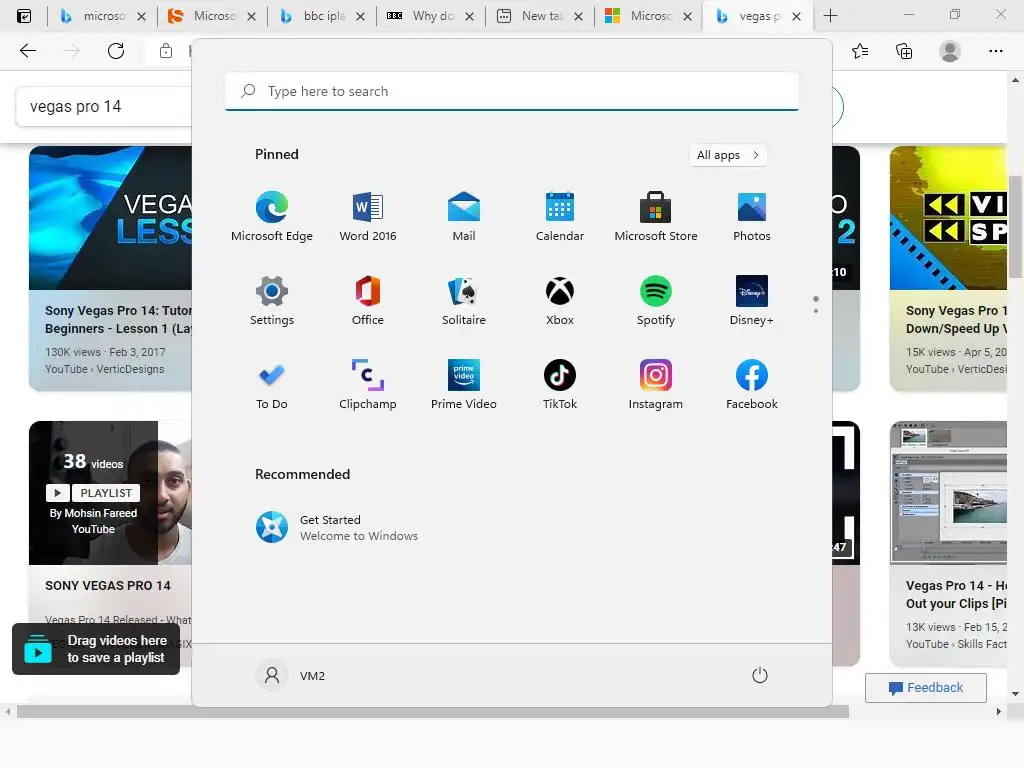Screen dimensions: 1024x768
Task: Click the horizontal scrollbar
Action: [432, 711]
